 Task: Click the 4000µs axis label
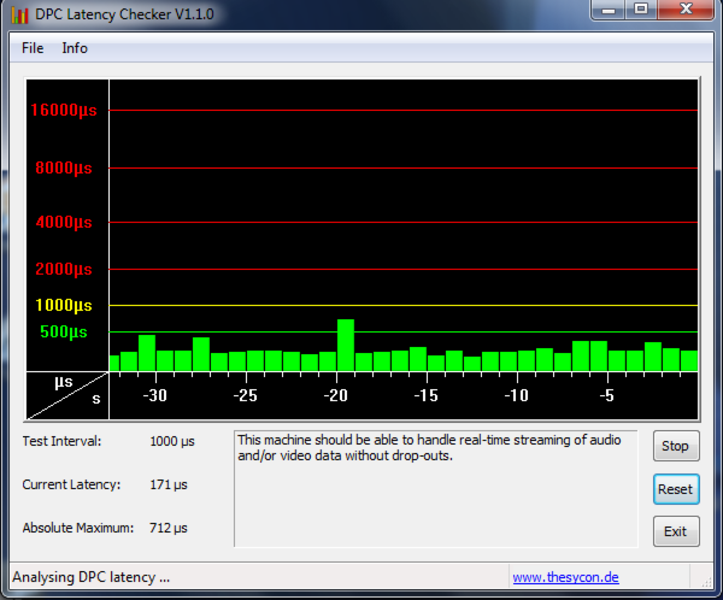[64, 222]
